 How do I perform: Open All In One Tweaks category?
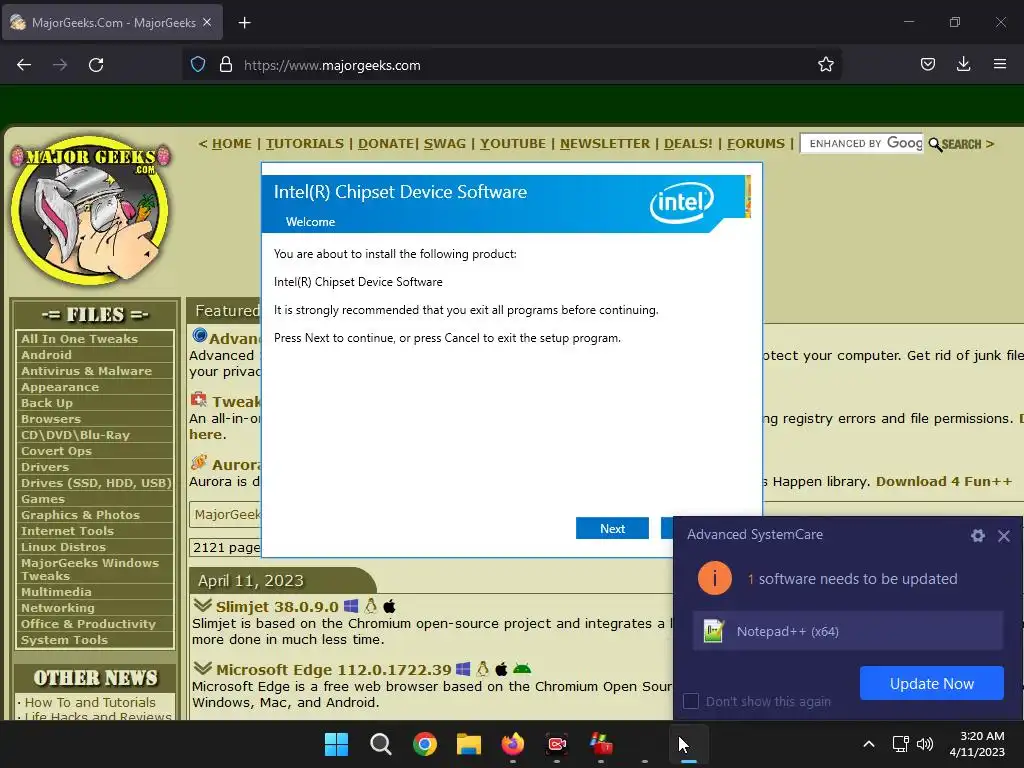tap(80, 339)
